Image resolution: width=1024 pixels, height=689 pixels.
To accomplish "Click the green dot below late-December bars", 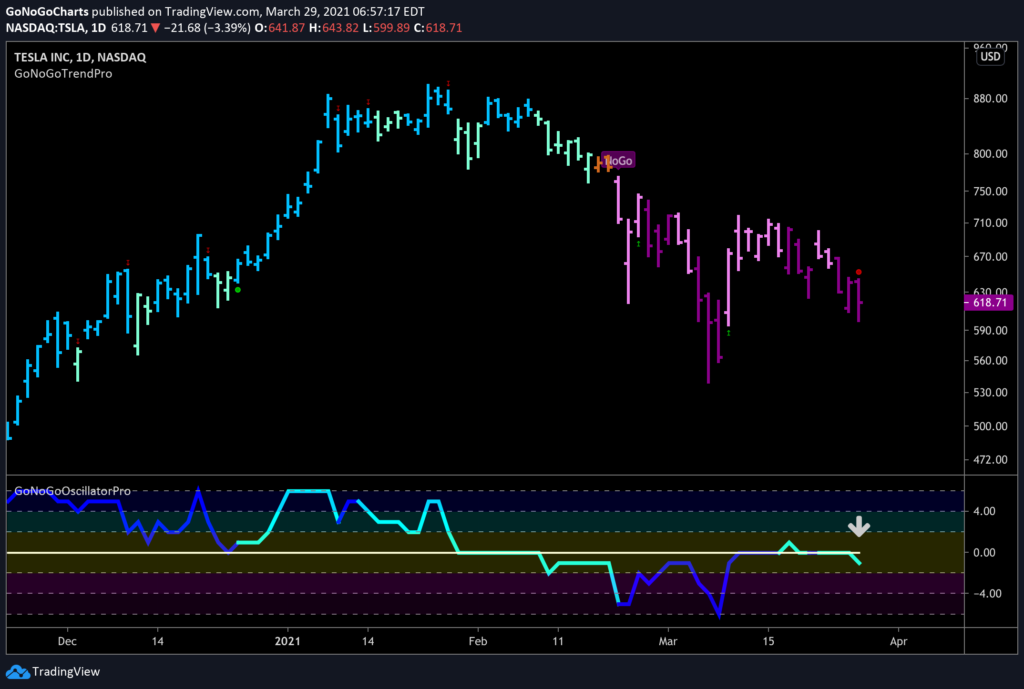I will [x=238, y=289].
